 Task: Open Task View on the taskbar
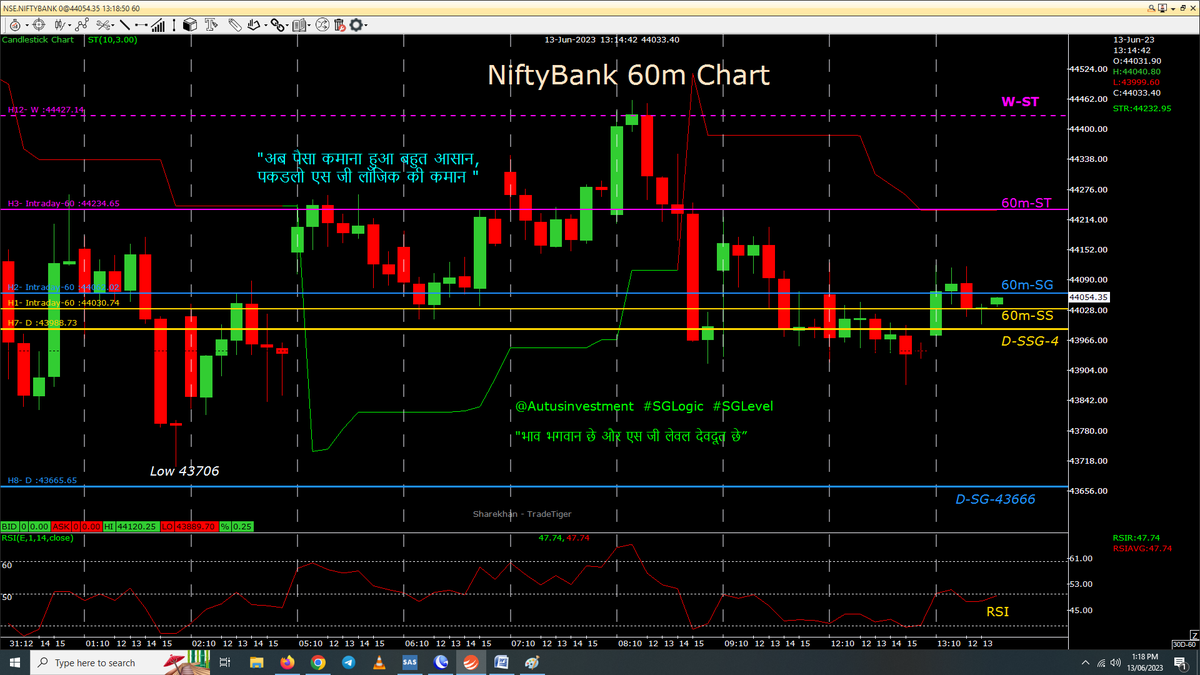(x=225, y=662)
